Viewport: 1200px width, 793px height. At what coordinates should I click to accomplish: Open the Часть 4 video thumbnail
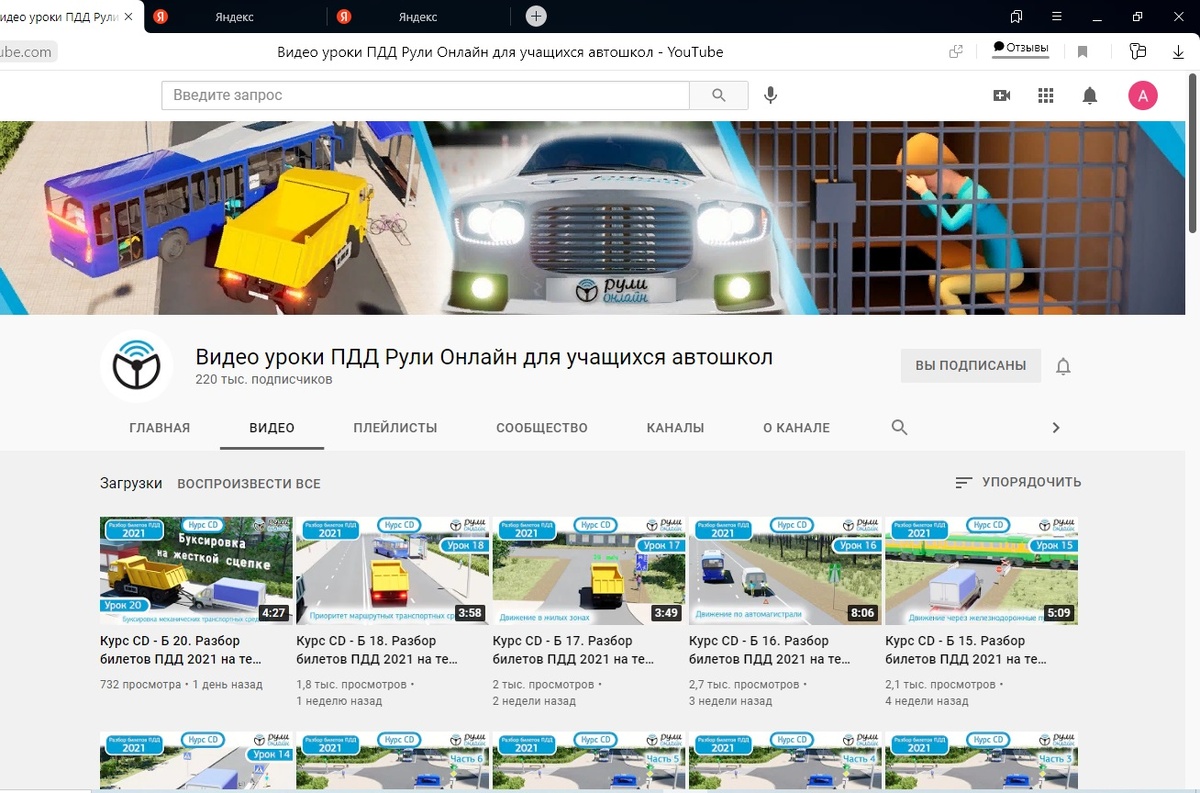pos(786,762)
